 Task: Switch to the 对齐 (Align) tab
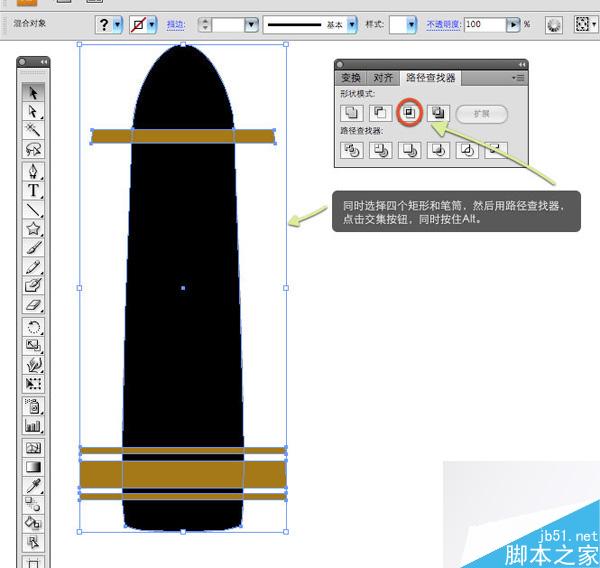(x=383, y=78)
